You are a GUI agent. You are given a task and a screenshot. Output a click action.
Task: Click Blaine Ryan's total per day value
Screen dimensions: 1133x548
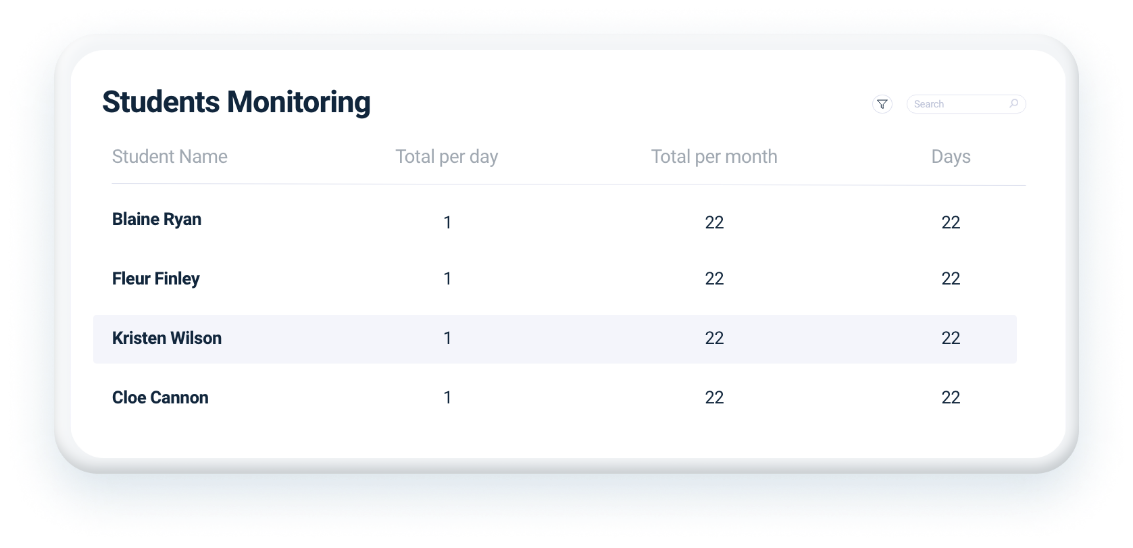(447, 222)
